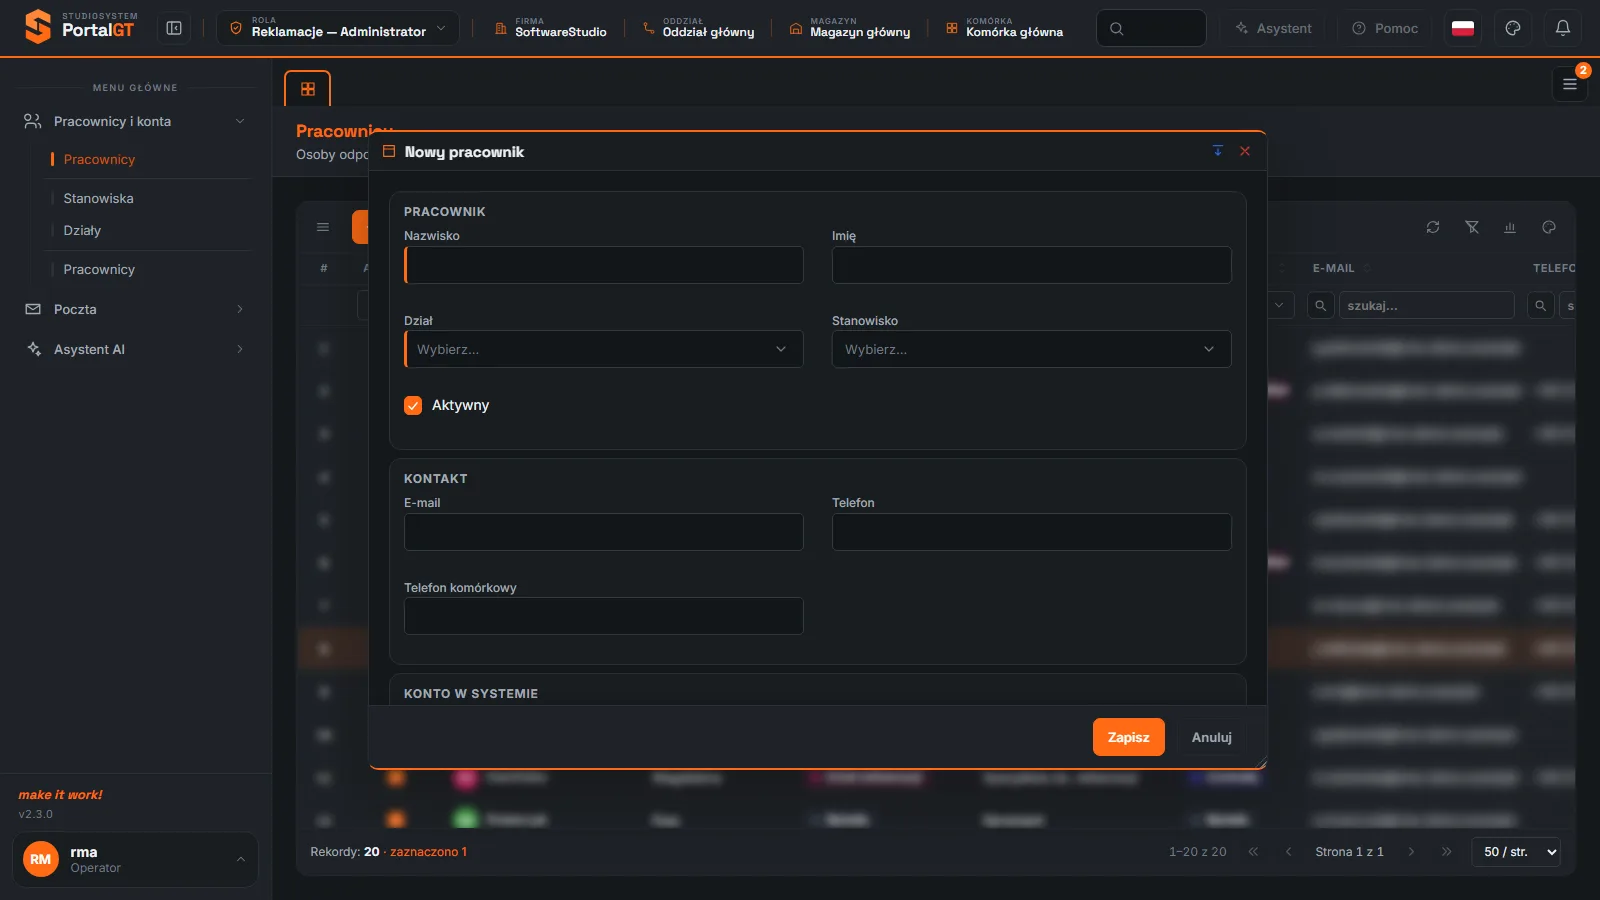Screen dimensions: 1600x900
Task: Open the hamburger menu with badge 2
Action: [x=1570, y=84]
